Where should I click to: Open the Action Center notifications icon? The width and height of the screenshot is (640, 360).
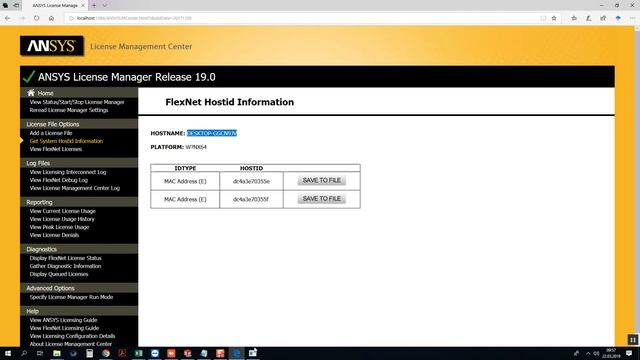(629, 353)
